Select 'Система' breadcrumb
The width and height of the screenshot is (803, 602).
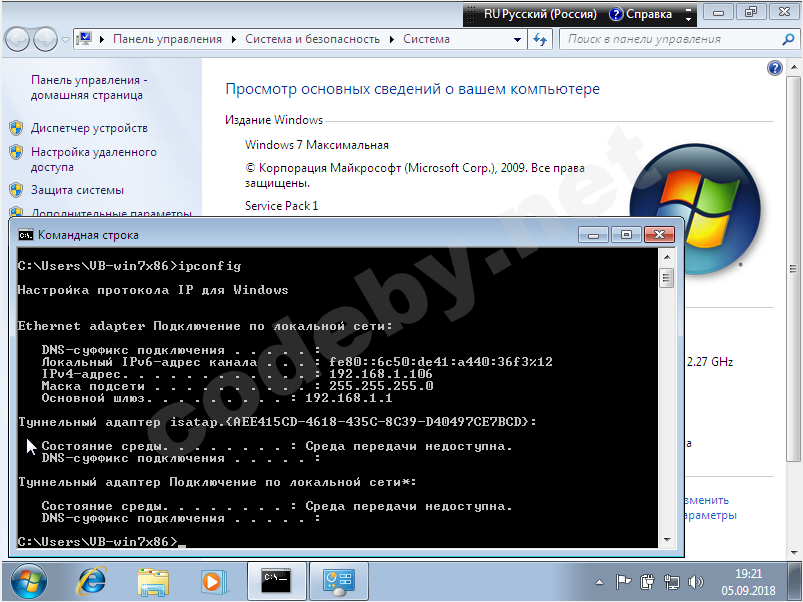click(x=426, y=39)
